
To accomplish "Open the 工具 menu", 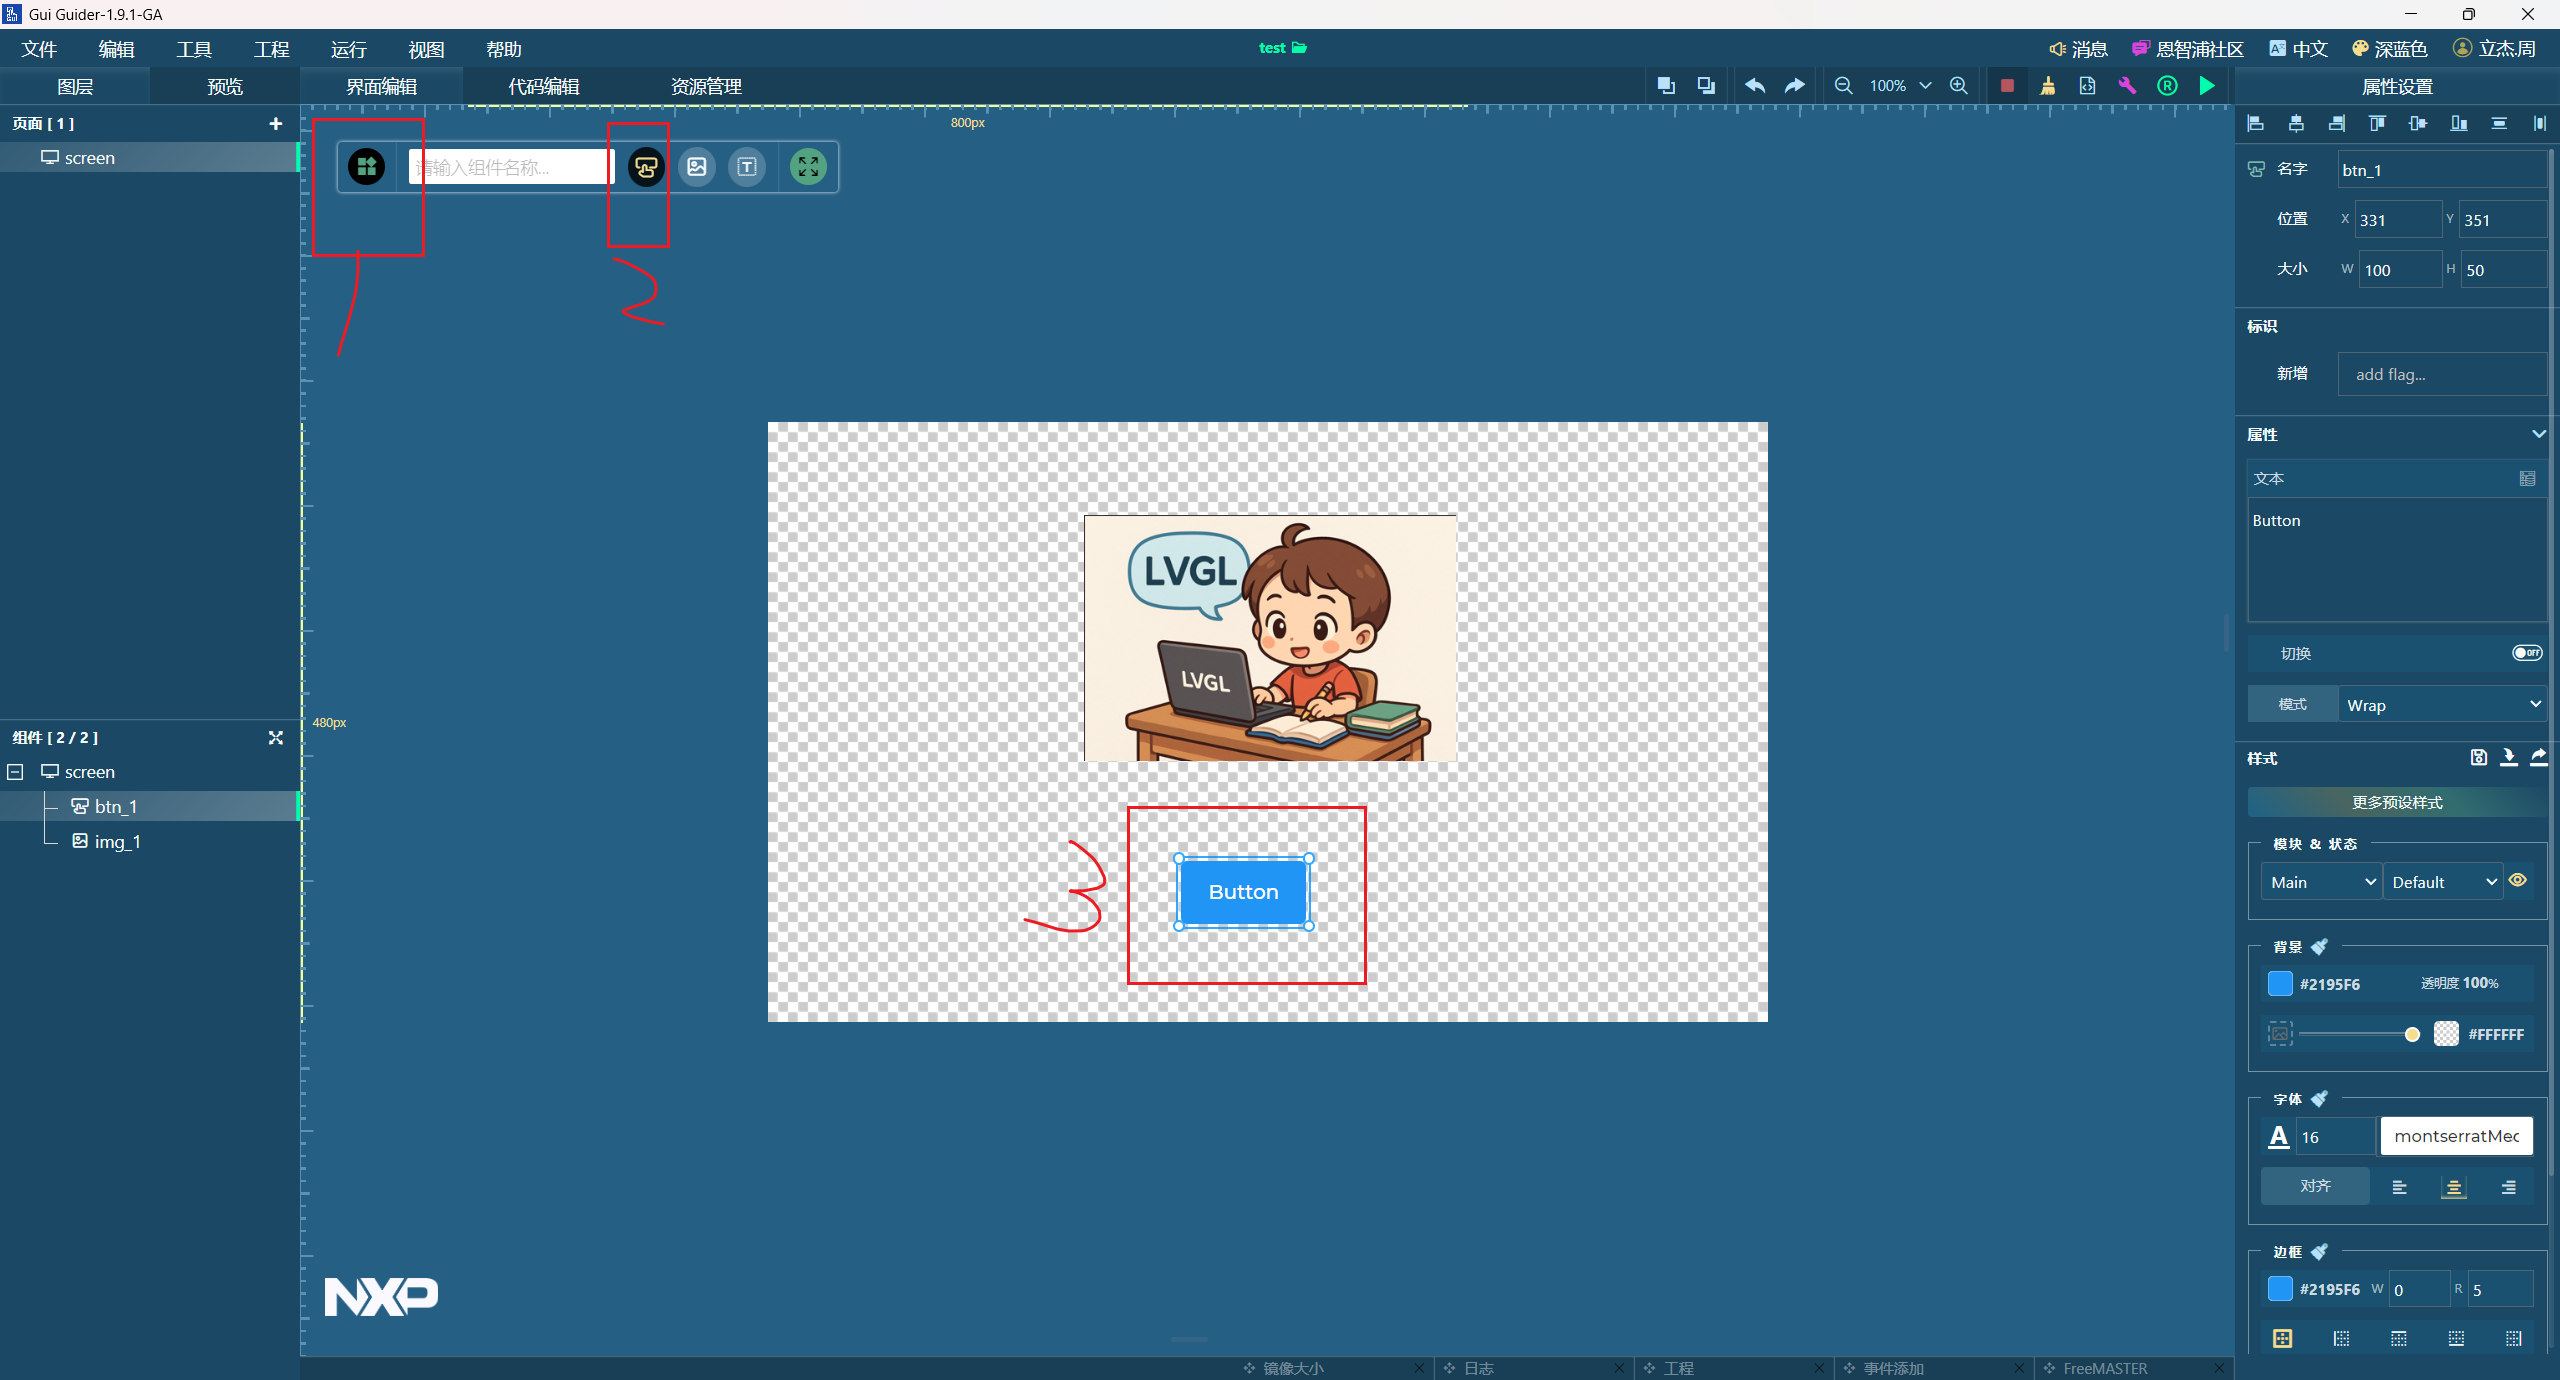I will pos(194,49).
